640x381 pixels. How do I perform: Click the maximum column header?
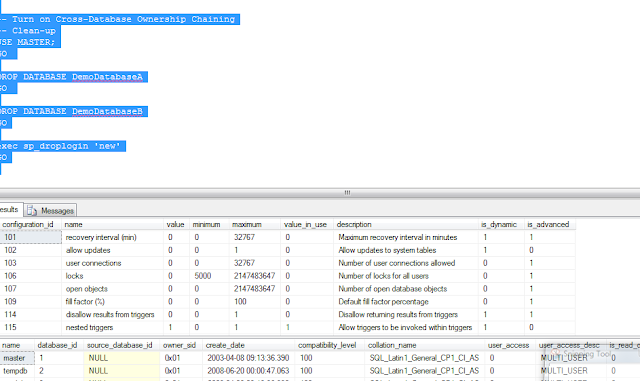click(x=254, y=225)
